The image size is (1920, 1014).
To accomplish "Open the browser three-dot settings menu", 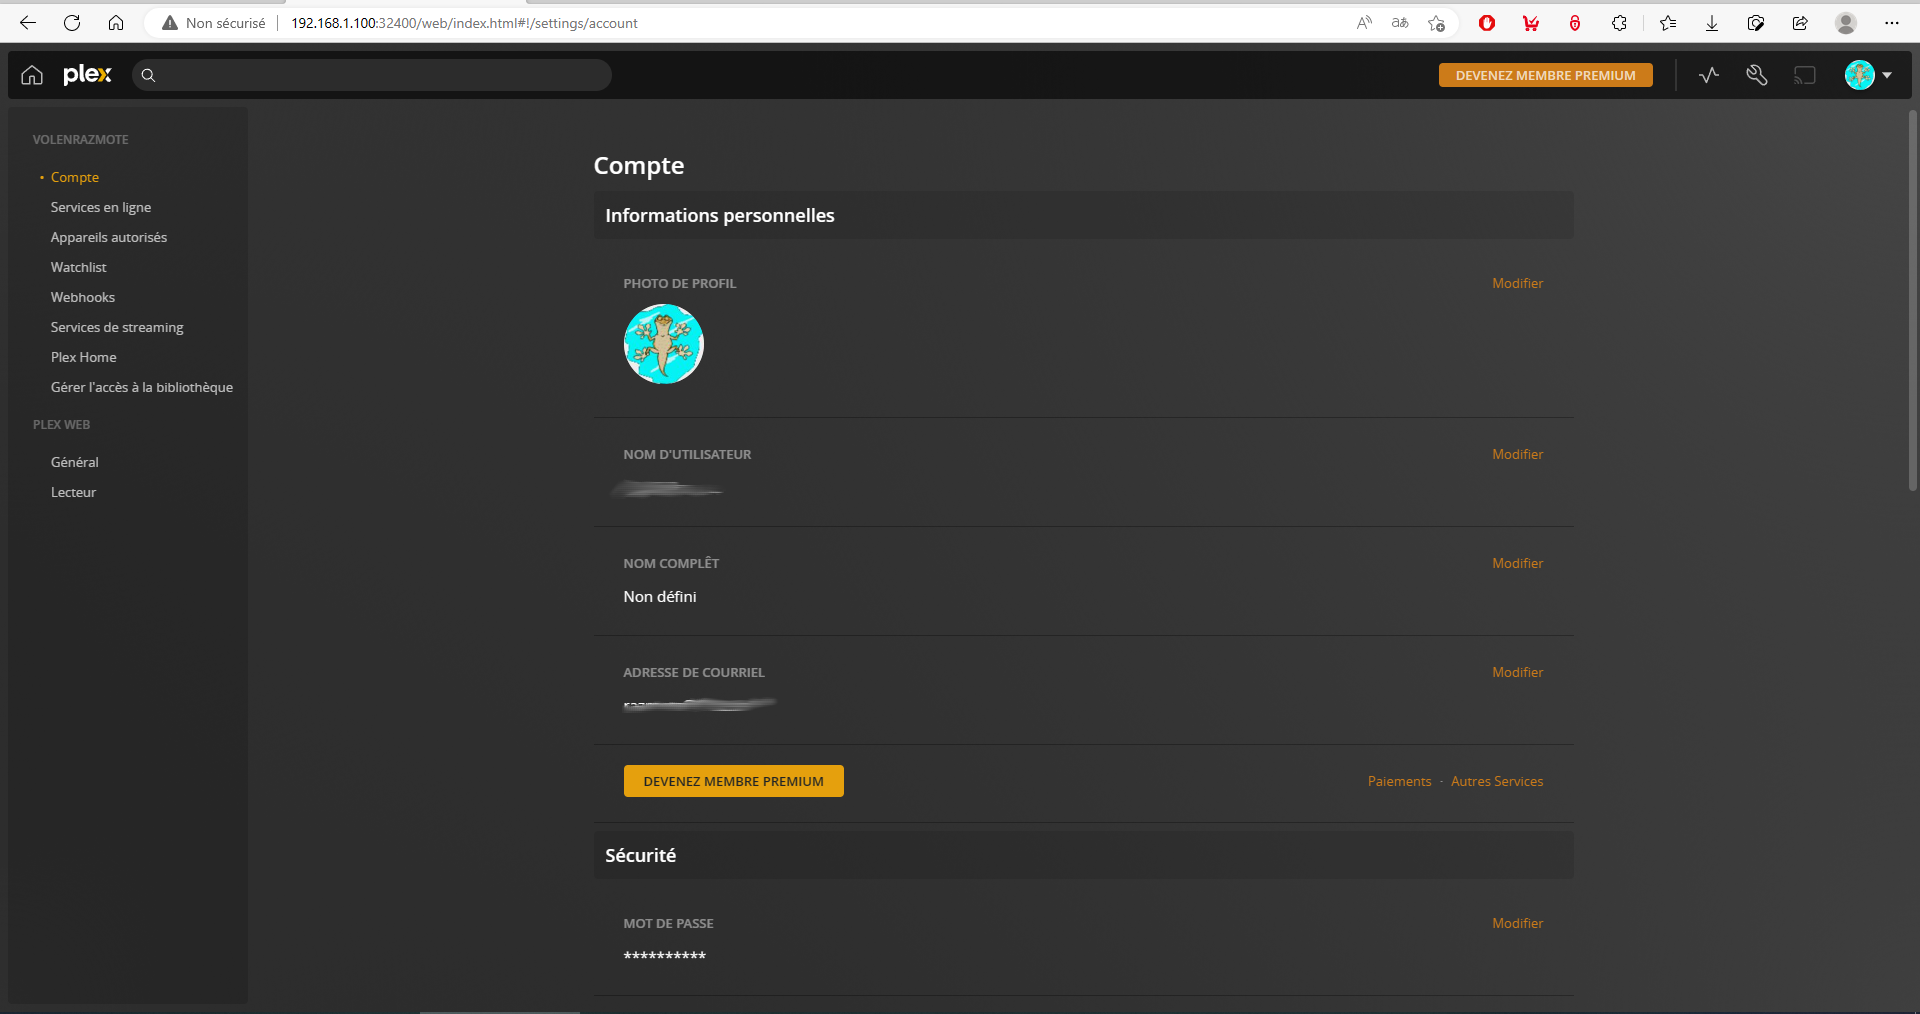I will click(1892, 23).
